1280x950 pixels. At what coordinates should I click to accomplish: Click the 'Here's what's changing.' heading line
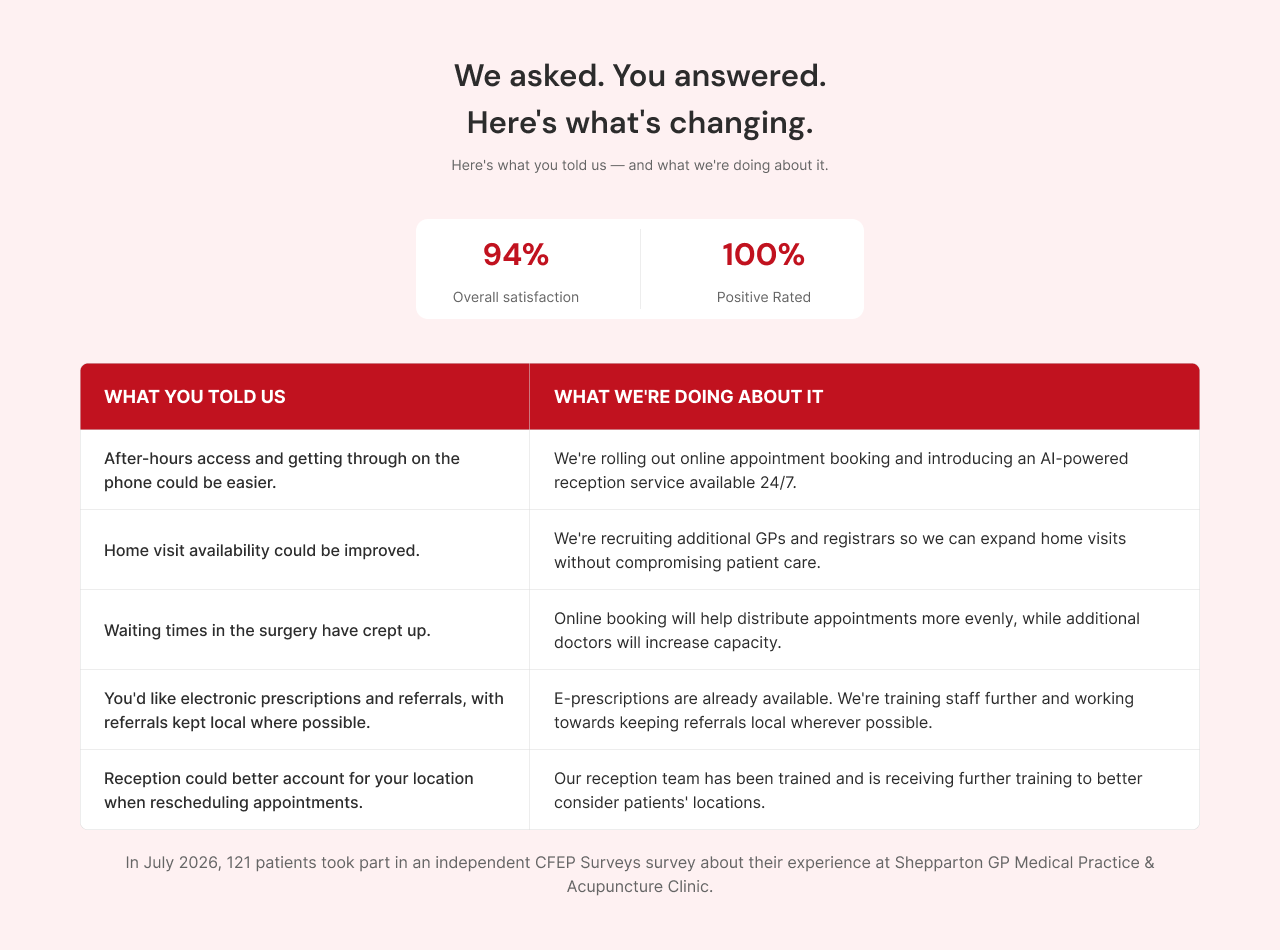[640, 123]
